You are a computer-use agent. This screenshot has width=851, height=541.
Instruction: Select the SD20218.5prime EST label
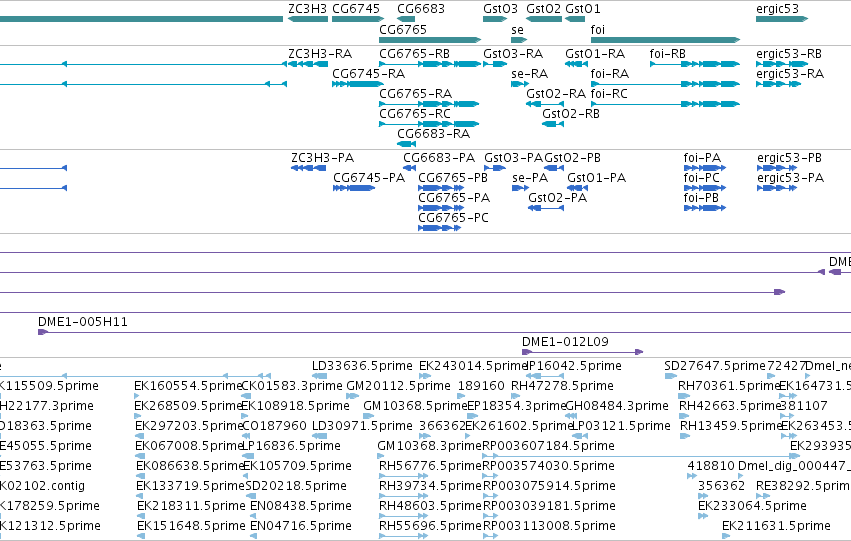296,486
